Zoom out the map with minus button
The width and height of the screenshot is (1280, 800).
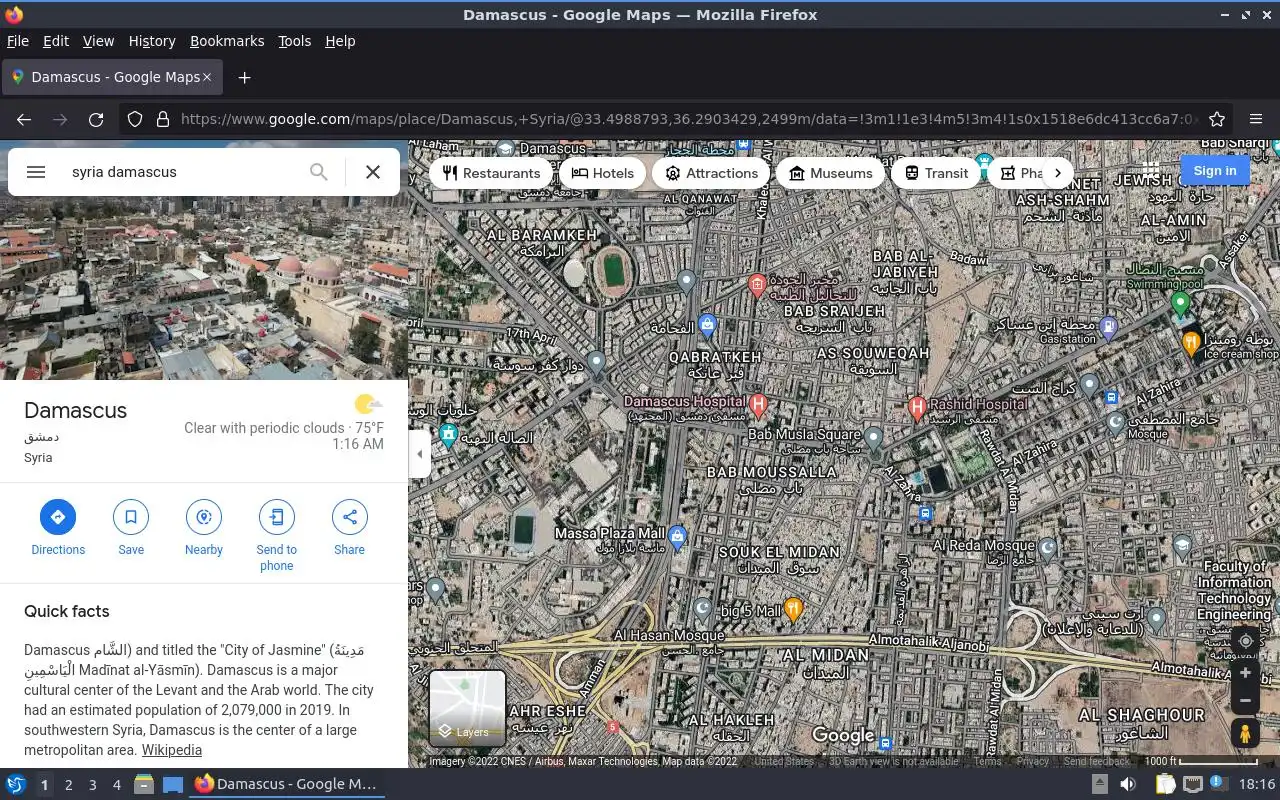(x=1245, y=701)
